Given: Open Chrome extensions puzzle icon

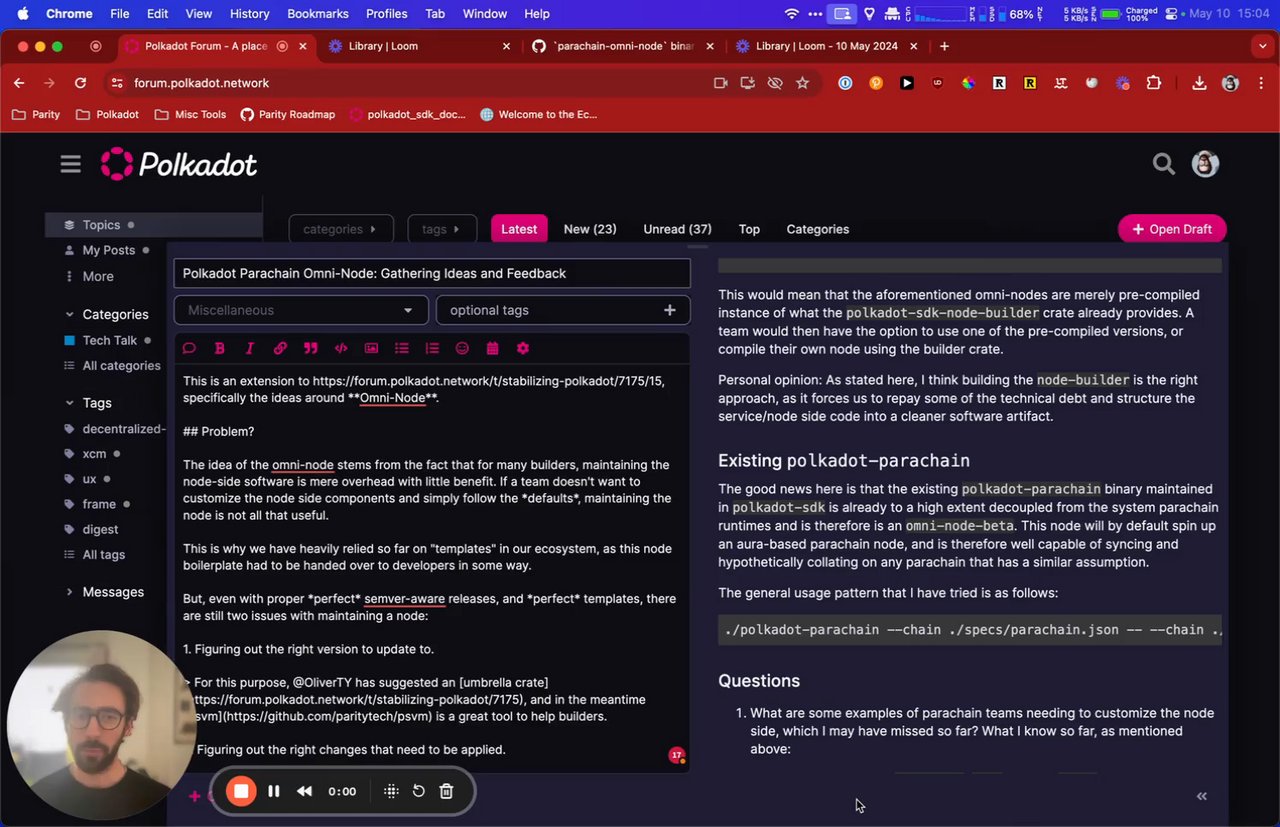Looking at the screenshot, I should tap(1154, 83).
